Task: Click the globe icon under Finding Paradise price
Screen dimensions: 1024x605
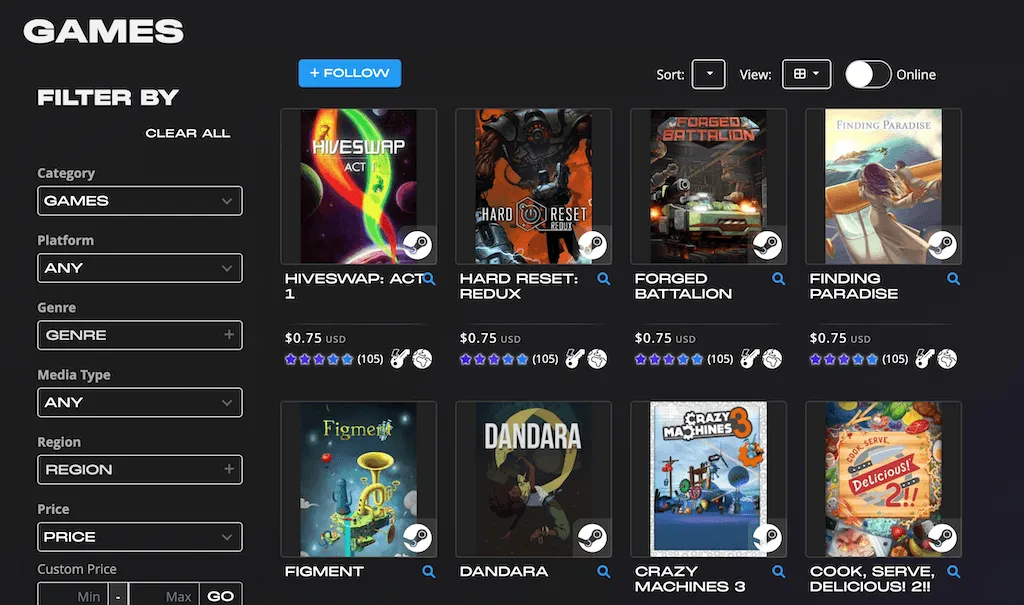Action: (946, 358)
